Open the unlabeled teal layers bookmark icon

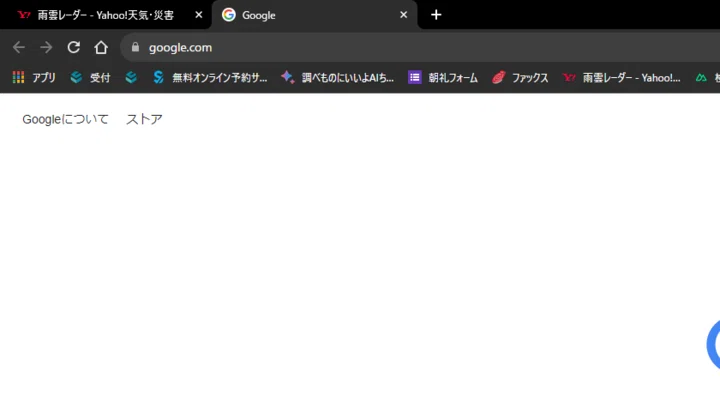click(x=131, y=78)
